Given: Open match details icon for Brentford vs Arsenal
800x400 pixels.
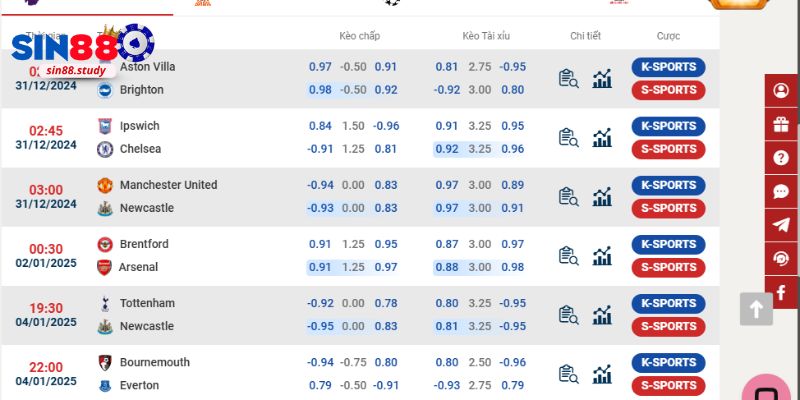Looking at the screenshot, I should tap(568, 256).
